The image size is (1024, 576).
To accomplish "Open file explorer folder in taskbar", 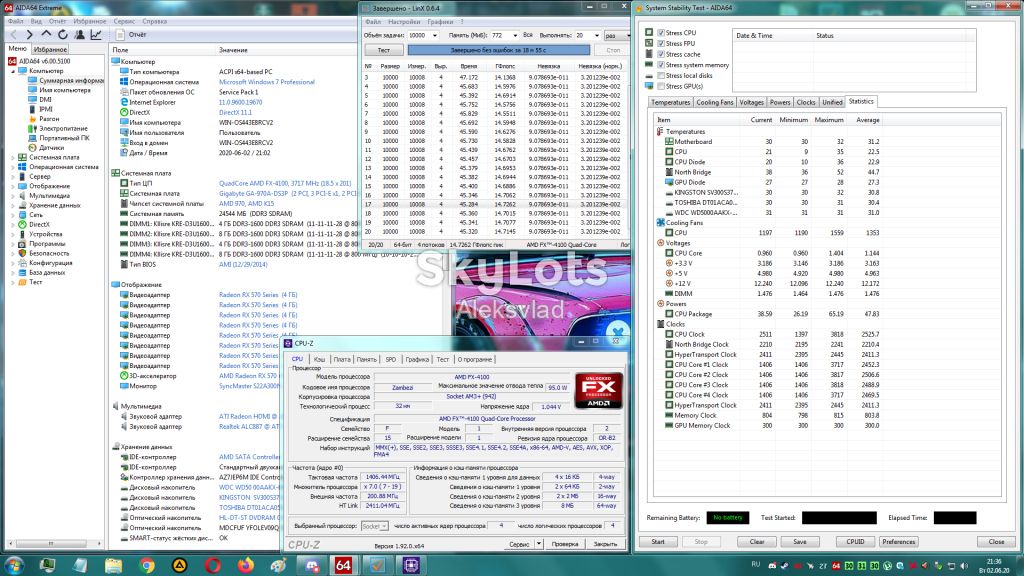I will click(x=114, y=566).
